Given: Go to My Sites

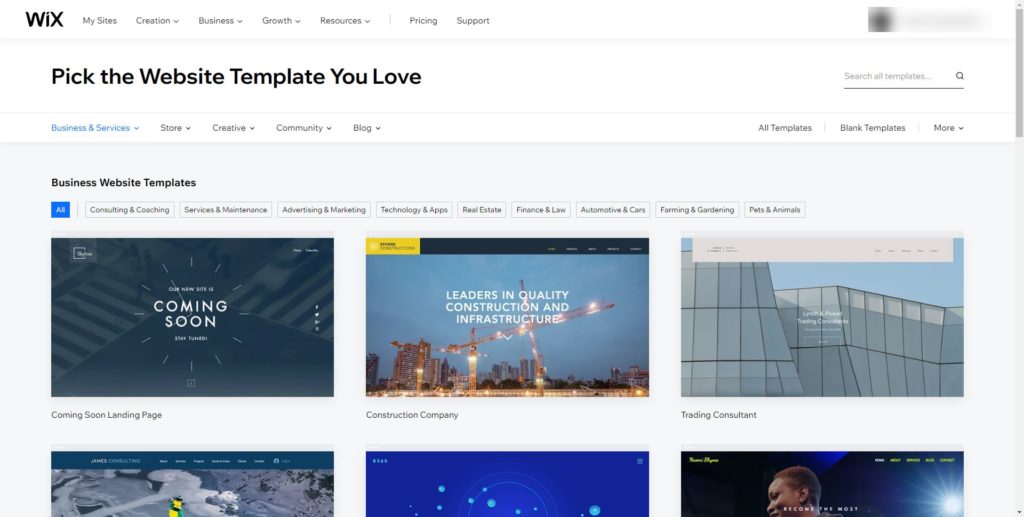Looking at the screenshot, I should tap(99, 21).
